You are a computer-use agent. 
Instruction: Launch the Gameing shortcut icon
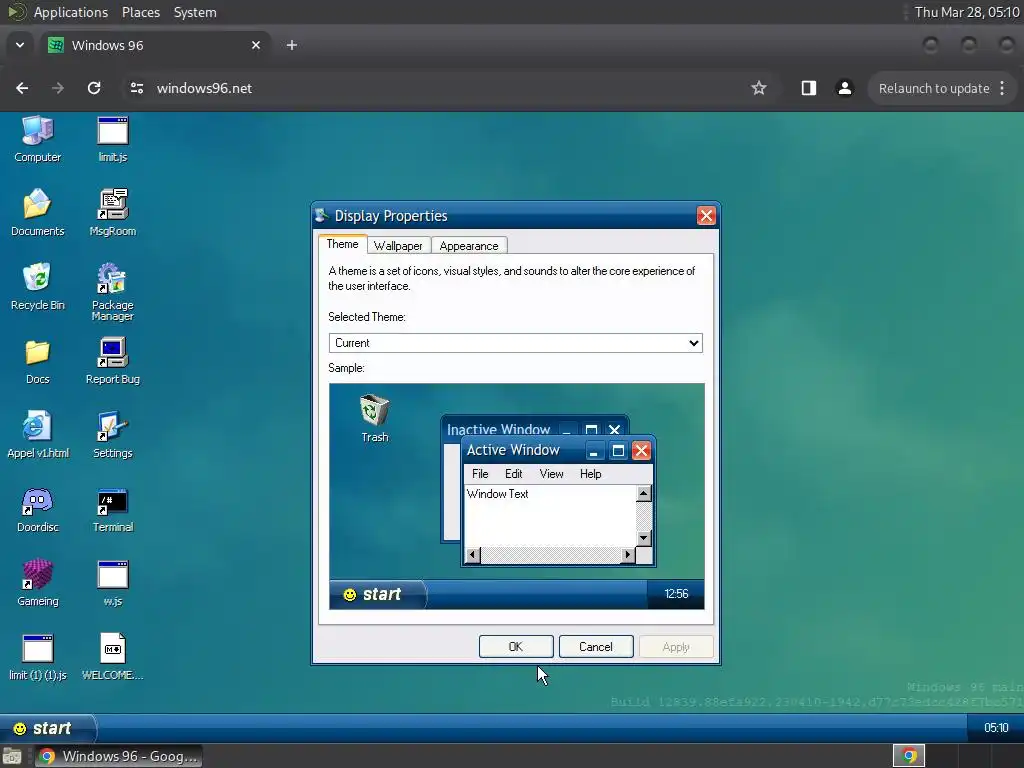point(37,583)
